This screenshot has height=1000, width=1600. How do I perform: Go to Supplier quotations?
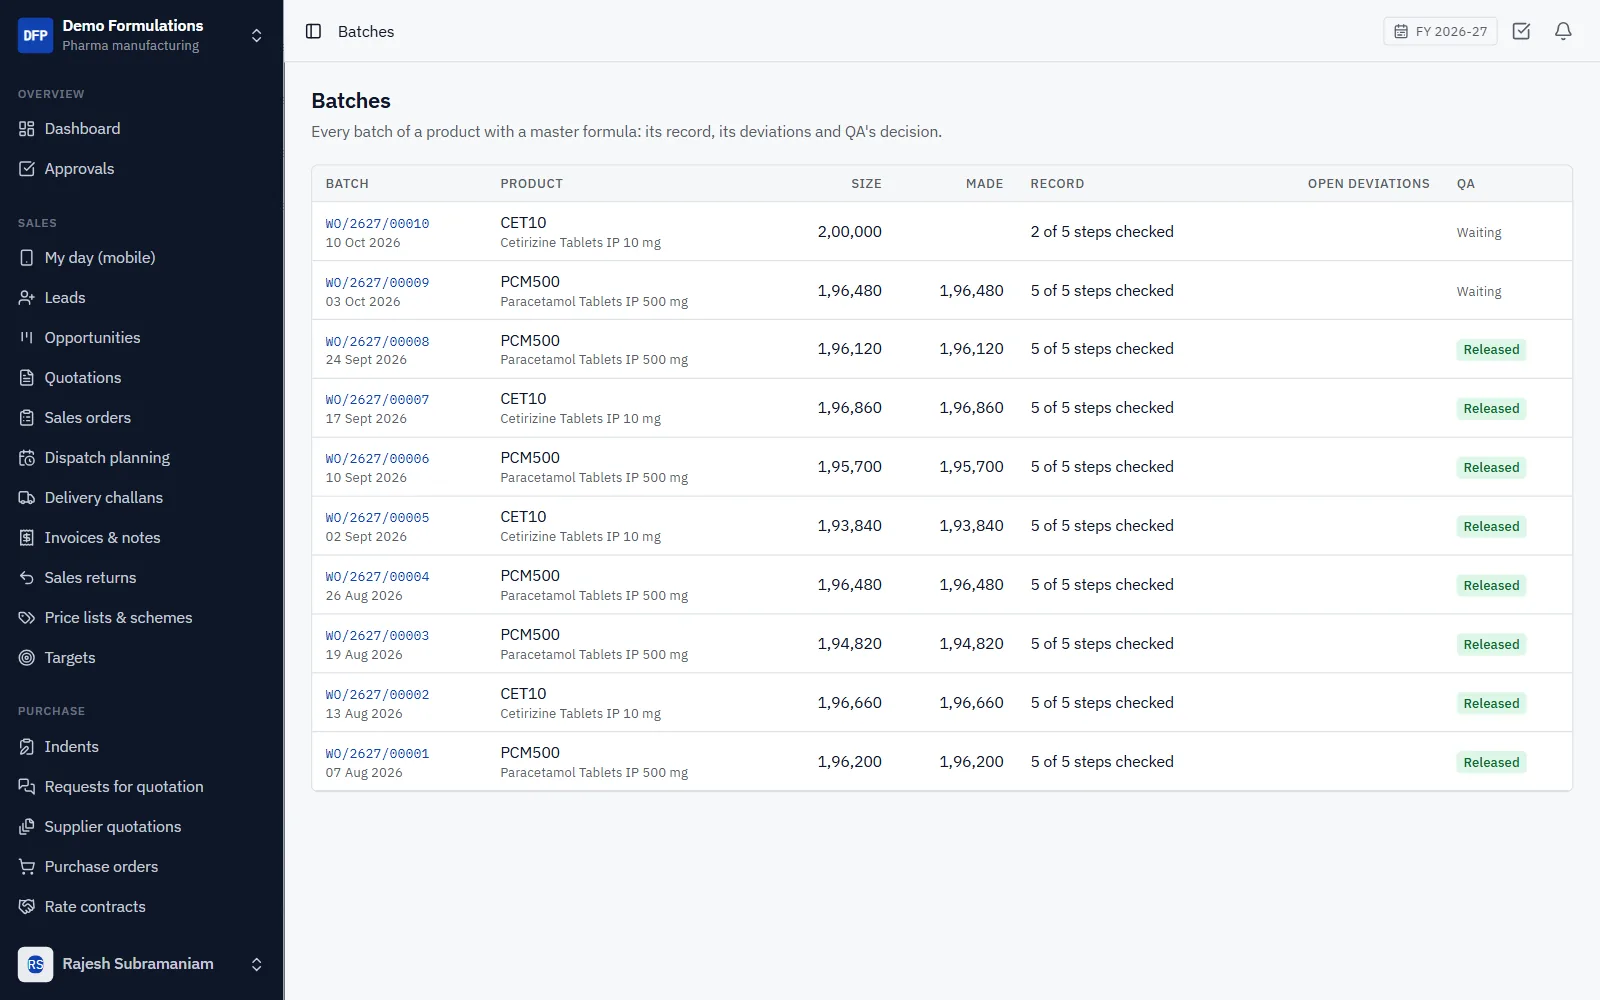(113, 827)
